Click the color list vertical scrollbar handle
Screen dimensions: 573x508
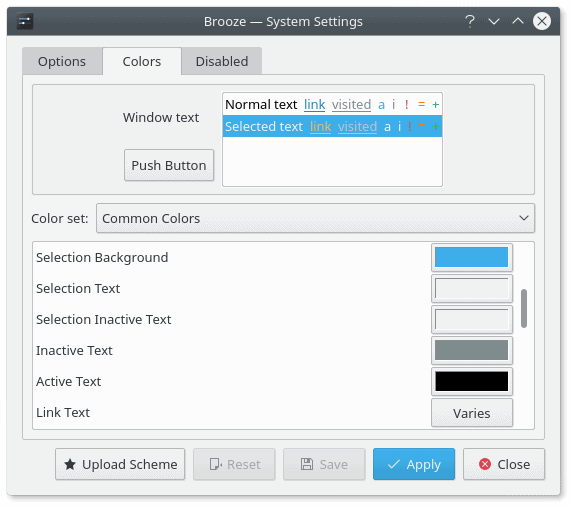(x=524, y=308)
